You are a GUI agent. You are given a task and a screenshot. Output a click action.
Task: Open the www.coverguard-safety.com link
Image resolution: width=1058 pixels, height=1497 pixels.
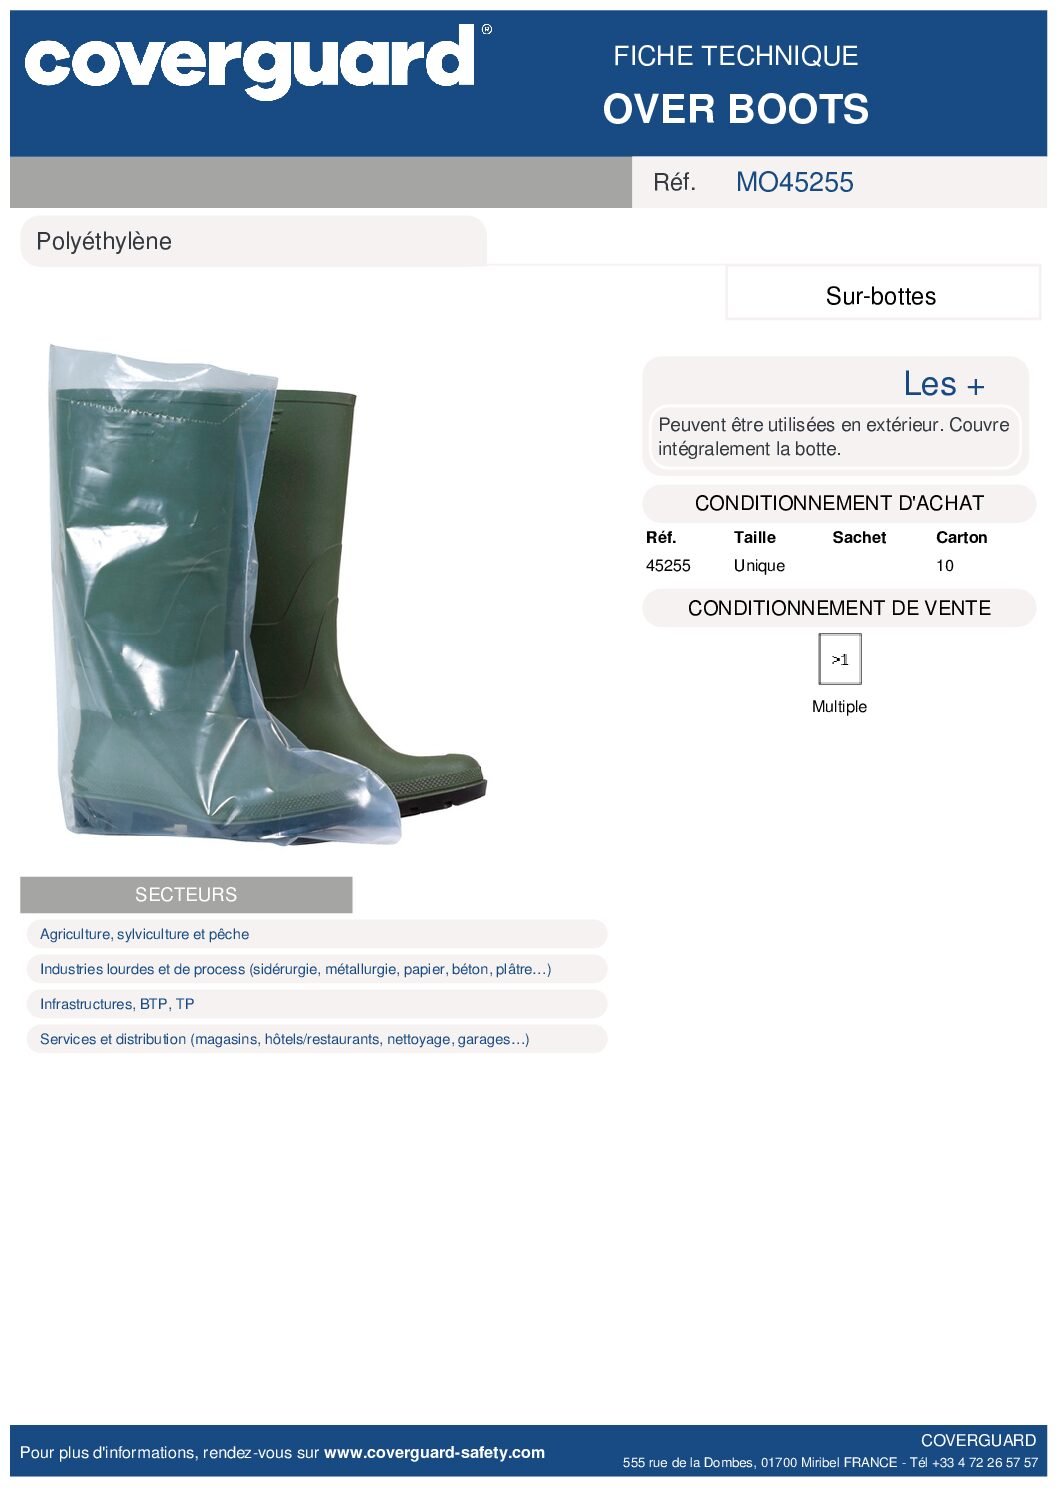click(434, 1452)
